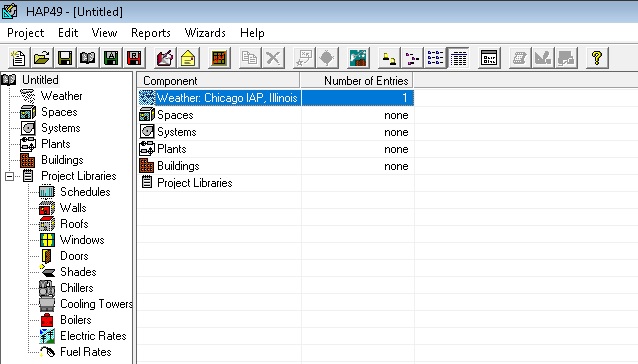Open the Reports menu
Viewport: 638px width, 364px height.
(151, 33)
